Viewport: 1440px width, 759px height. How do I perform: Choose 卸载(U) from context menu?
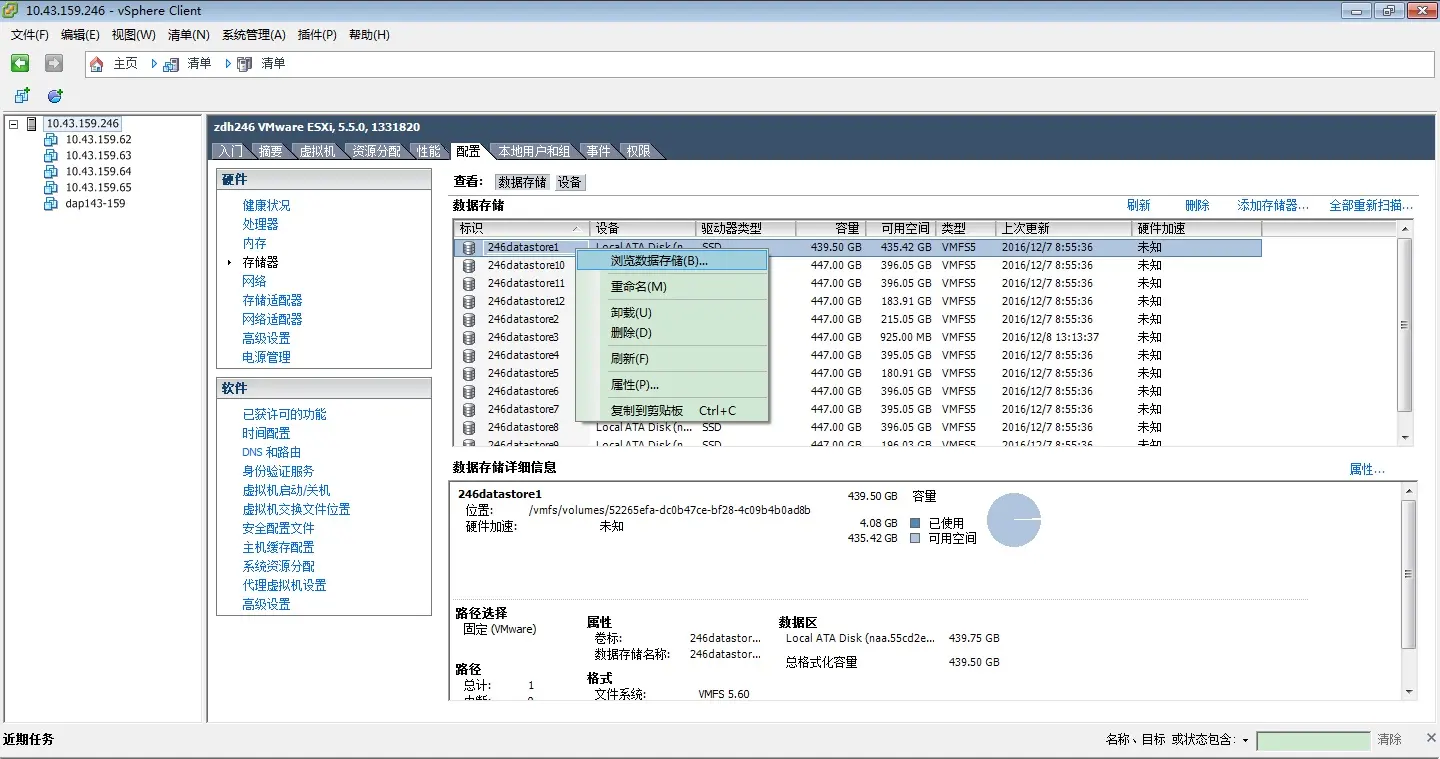(672, 313)
